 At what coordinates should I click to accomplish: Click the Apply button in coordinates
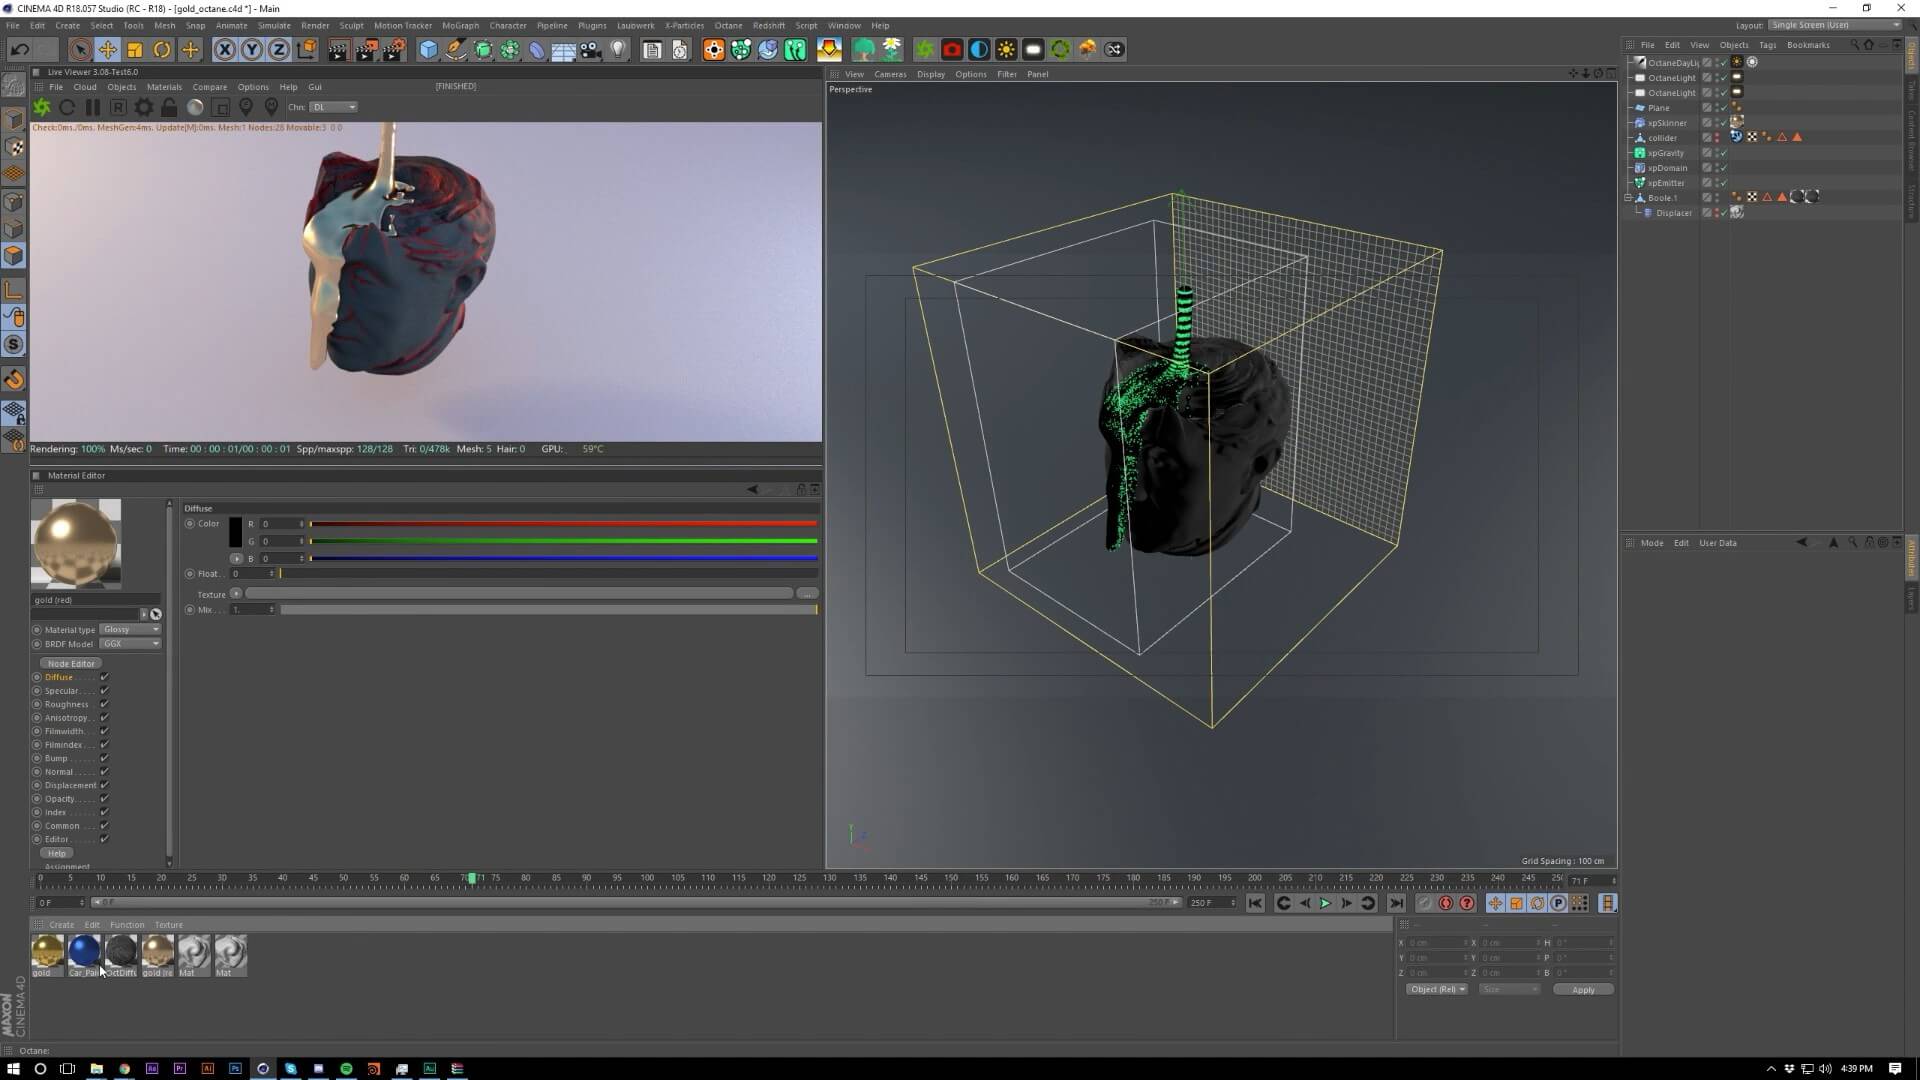[1583, 989]
